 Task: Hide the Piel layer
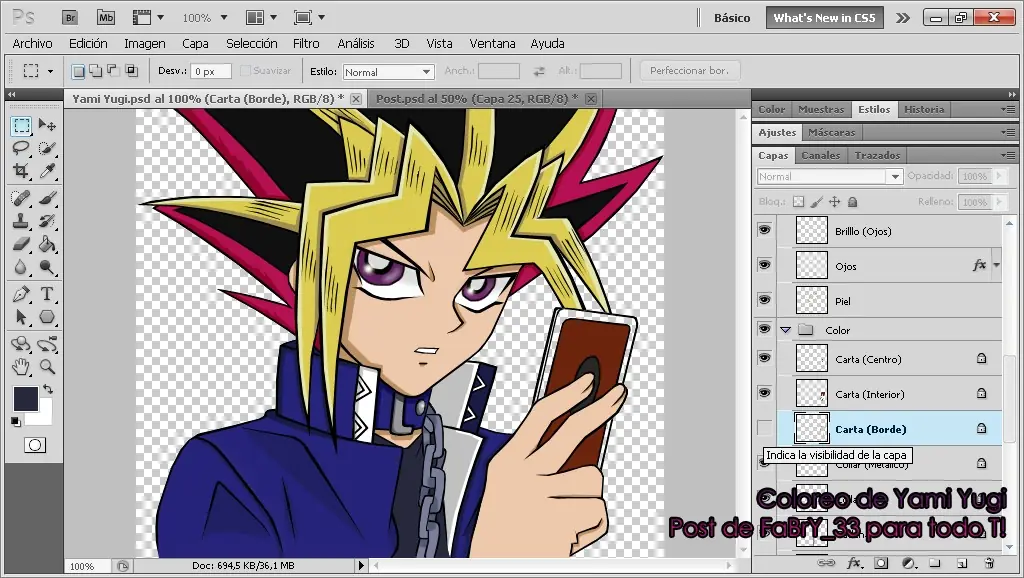coord(764,299)
